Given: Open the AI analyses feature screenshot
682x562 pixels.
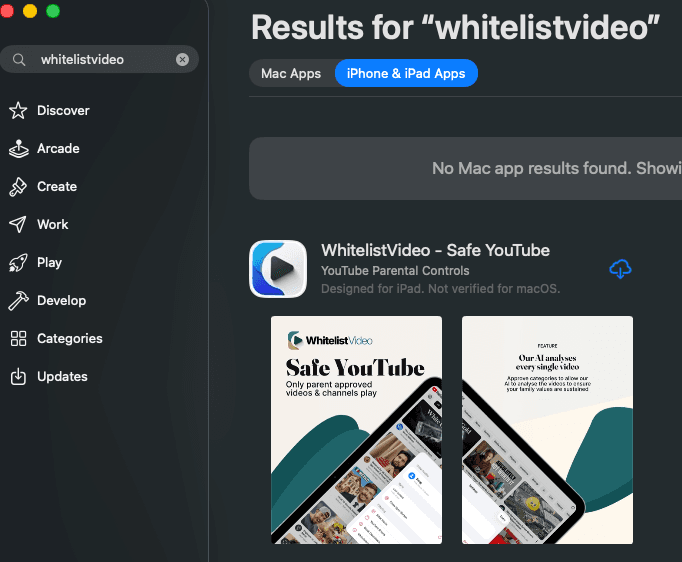Looking at the screenshot, I should [x=547, y=430].
